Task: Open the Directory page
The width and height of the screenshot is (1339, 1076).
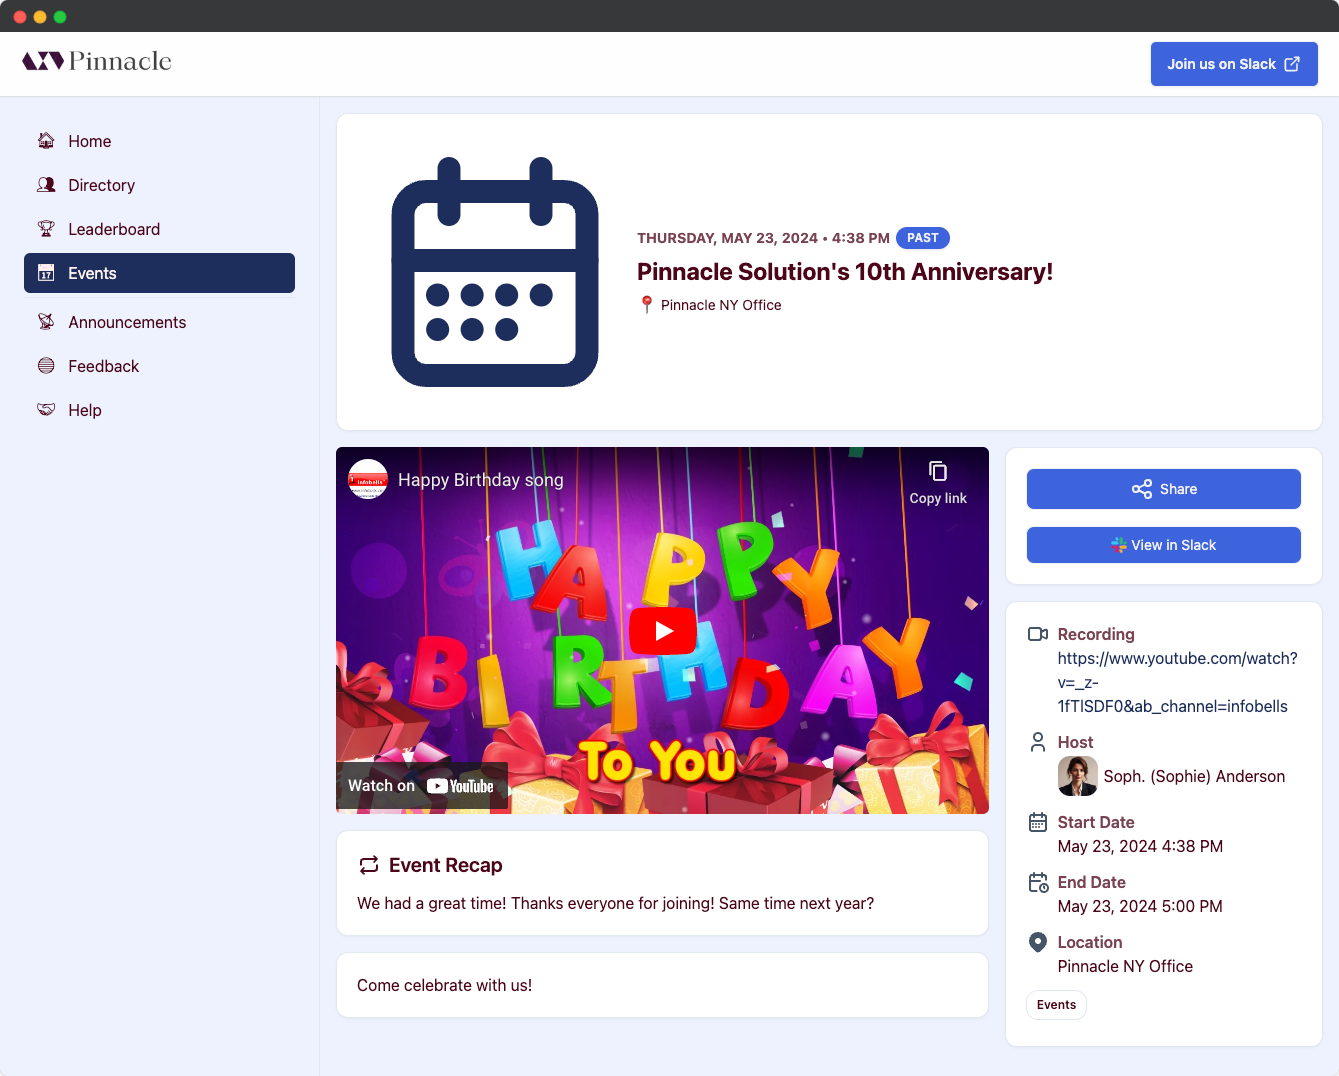Action: pyautogui.click(x=159, y=185)
